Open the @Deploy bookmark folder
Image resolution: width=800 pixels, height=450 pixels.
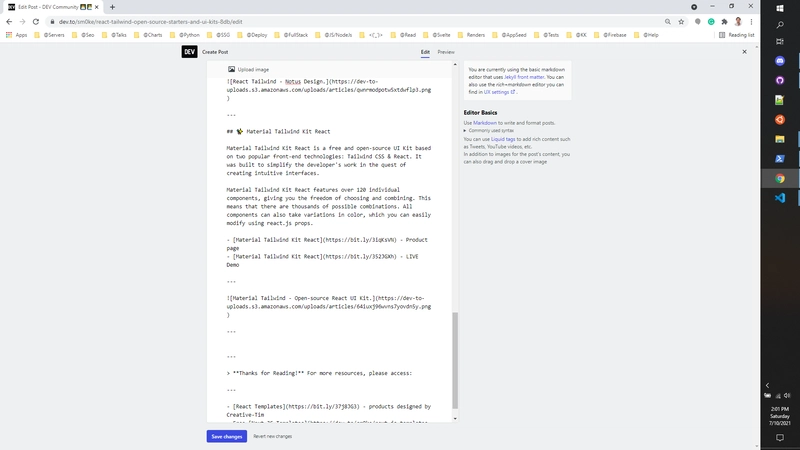point(252,35)
